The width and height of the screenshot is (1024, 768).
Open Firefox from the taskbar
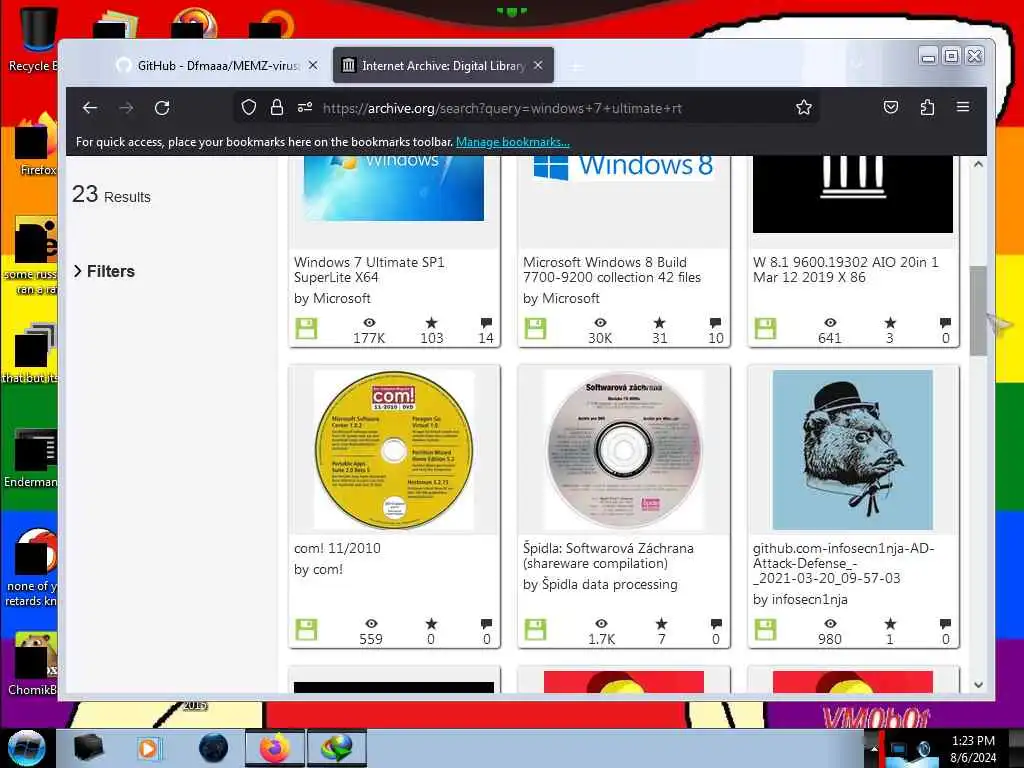274,748
